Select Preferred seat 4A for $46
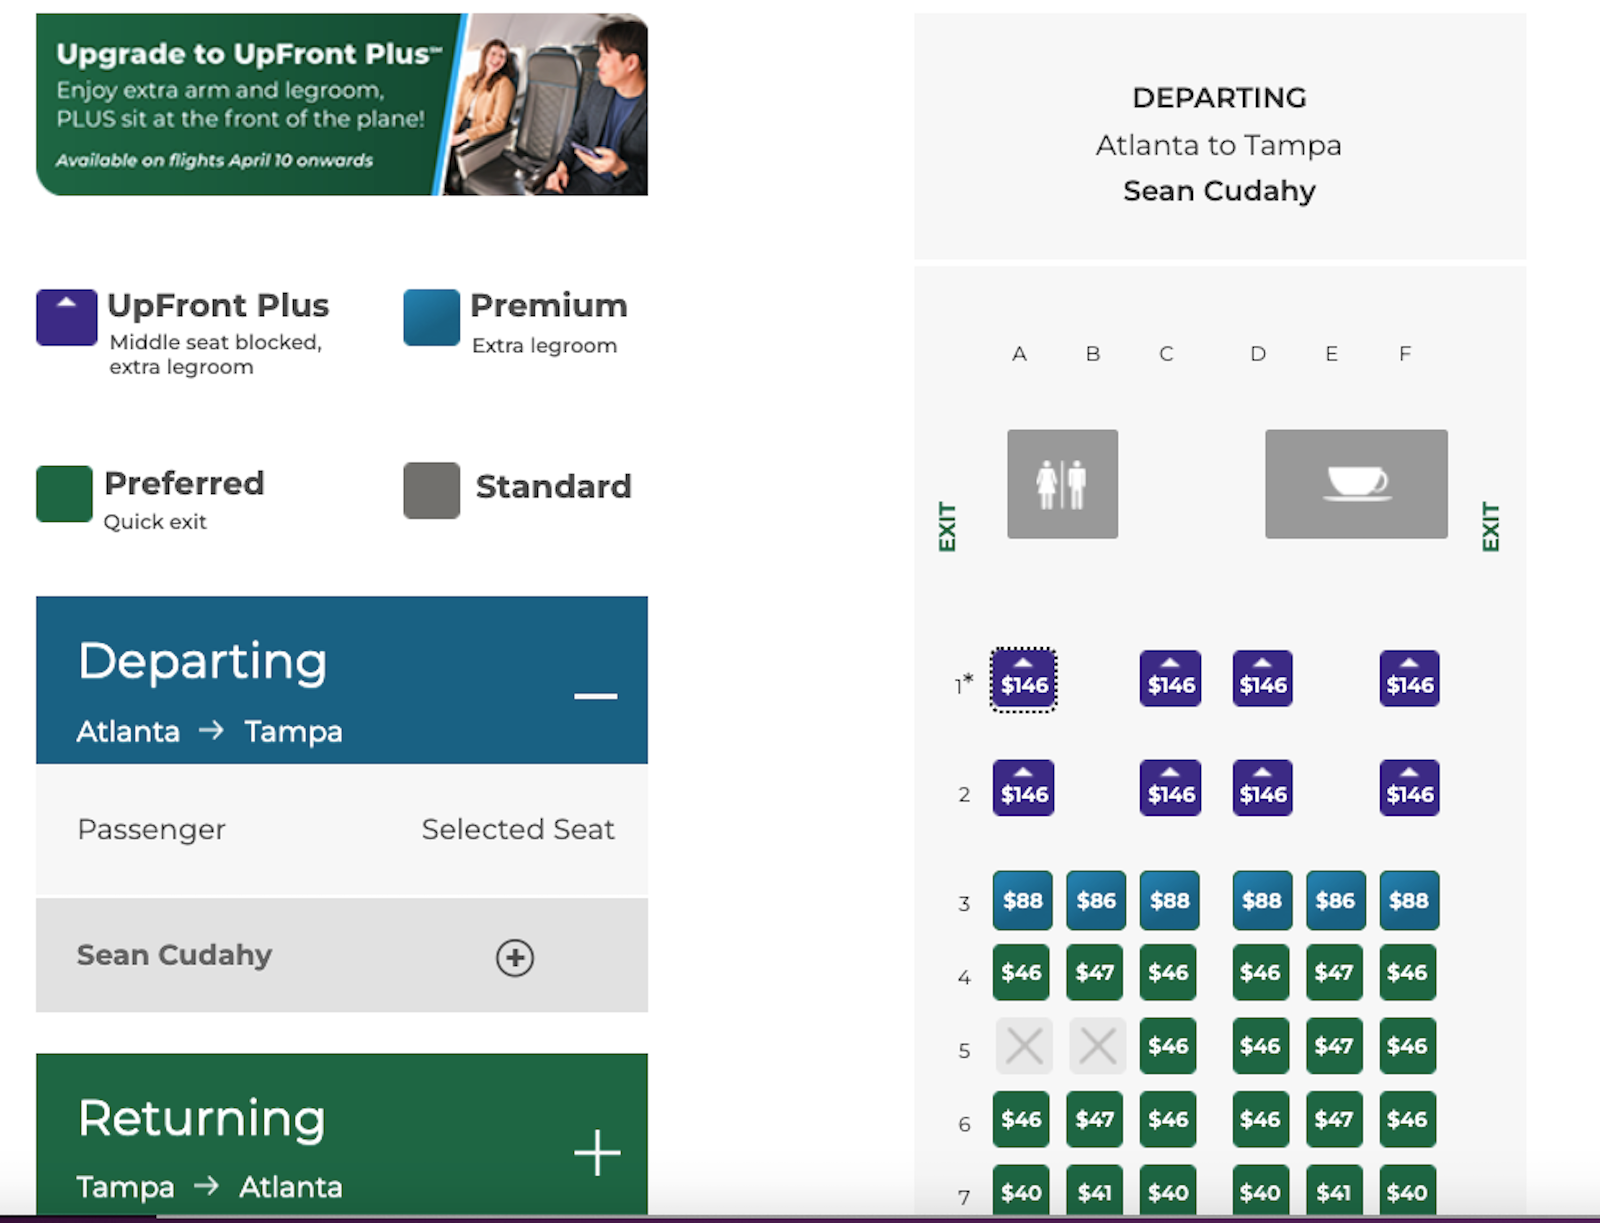 pos(1021,972)
